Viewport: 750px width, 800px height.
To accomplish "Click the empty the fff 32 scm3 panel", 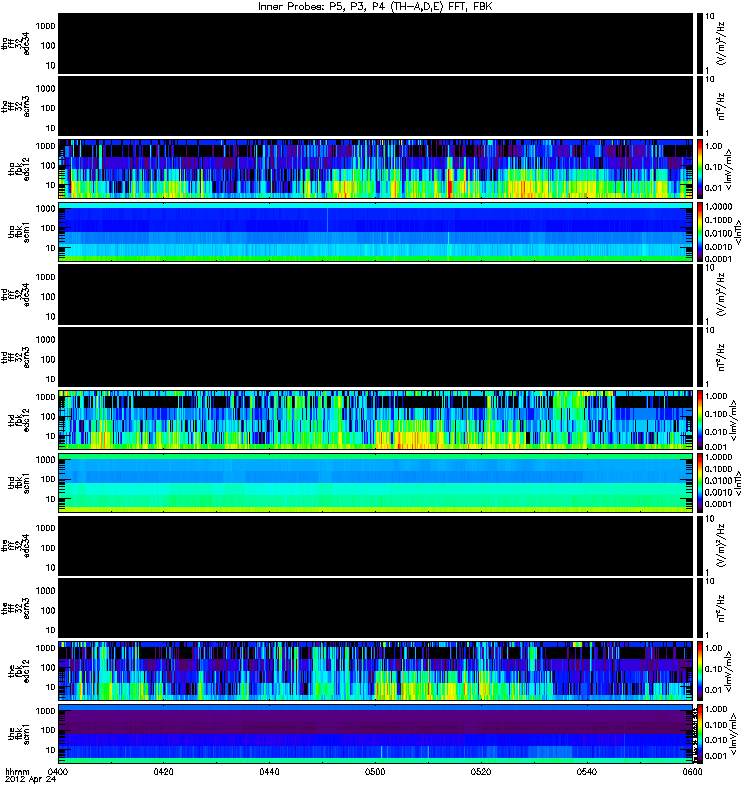I will click(376, 608).
